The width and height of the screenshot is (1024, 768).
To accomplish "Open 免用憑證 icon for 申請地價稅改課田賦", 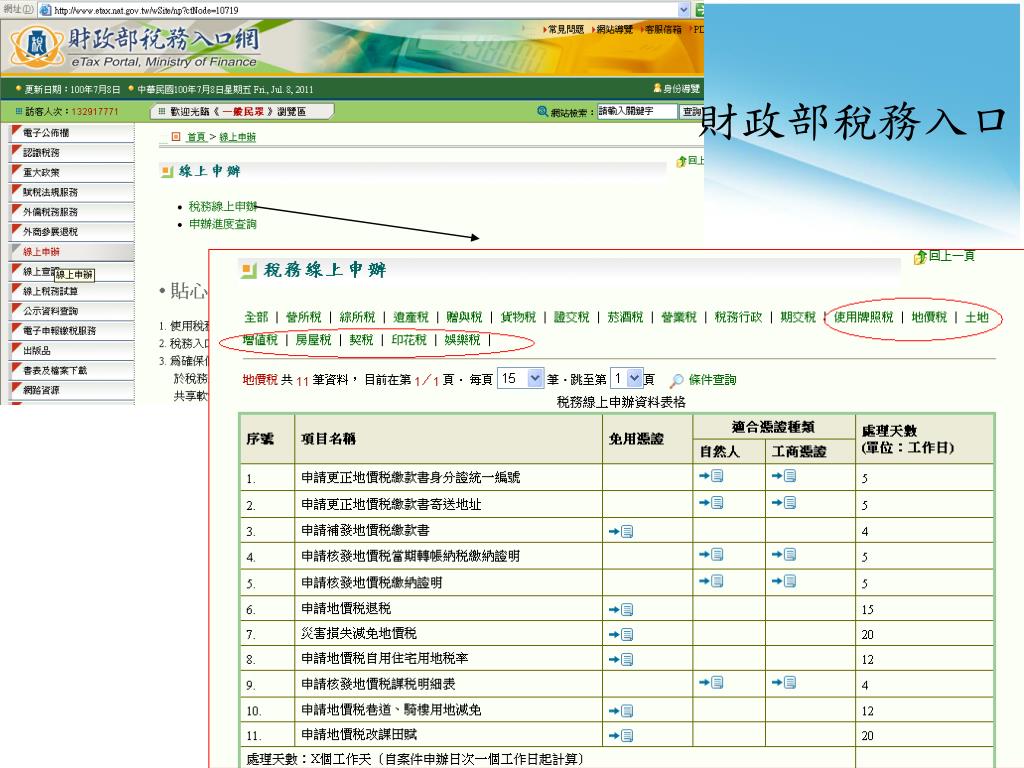I will coord(621,736).
